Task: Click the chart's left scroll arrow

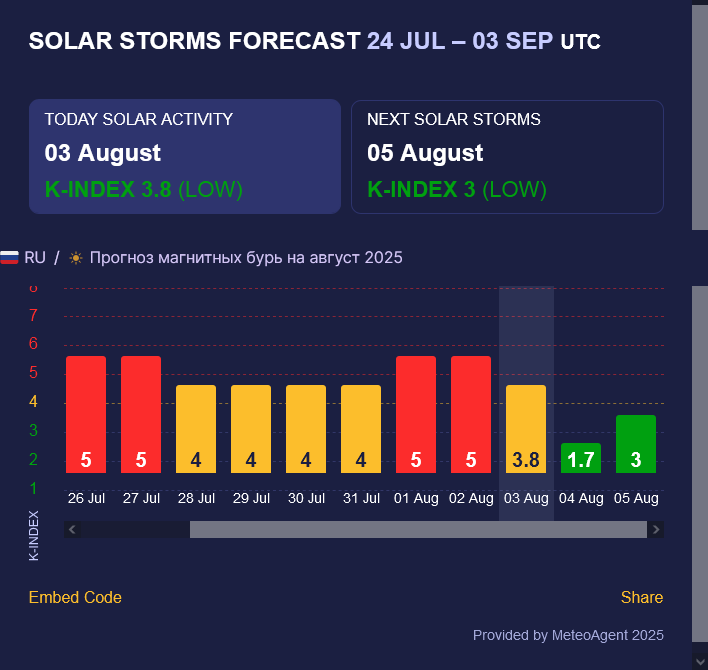Action: tap(72, 529)
